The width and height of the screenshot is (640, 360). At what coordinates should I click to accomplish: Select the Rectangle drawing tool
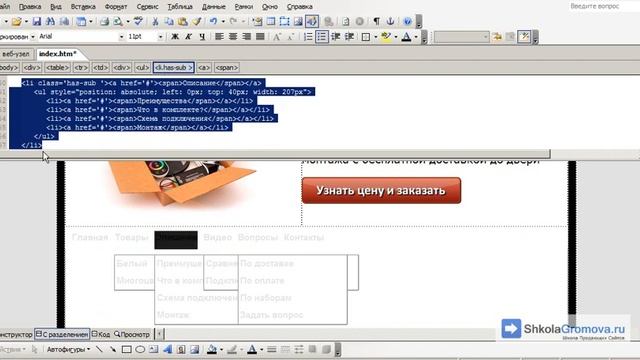[x=127, y=349]
